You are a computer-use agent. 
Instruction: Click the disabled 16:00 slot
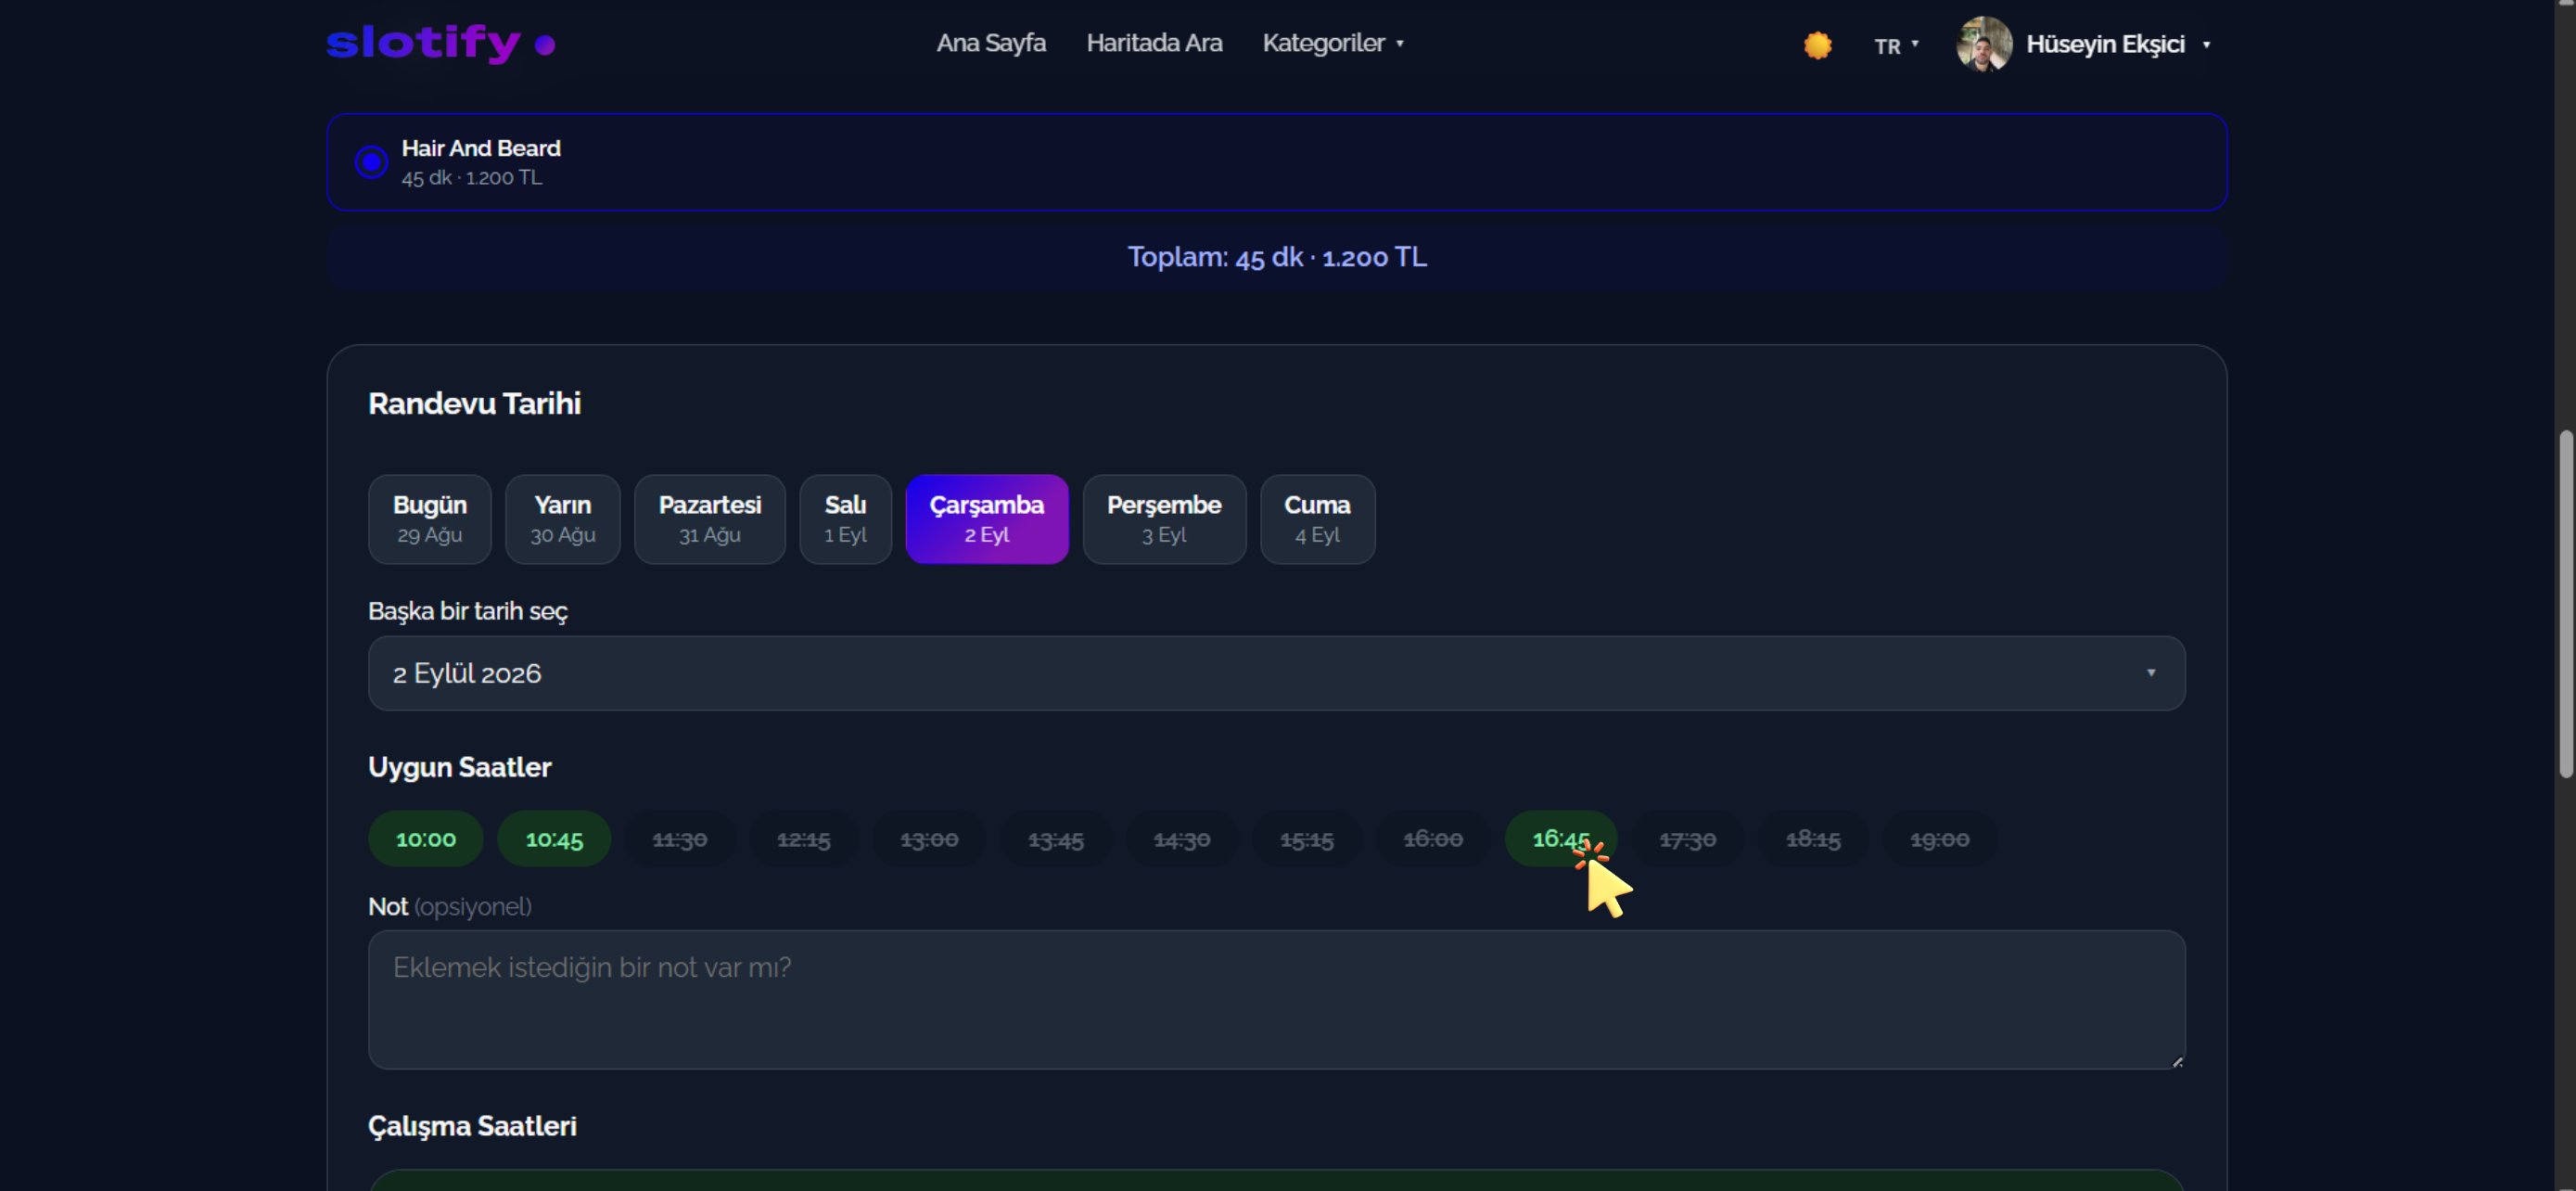pos(1433,839)
